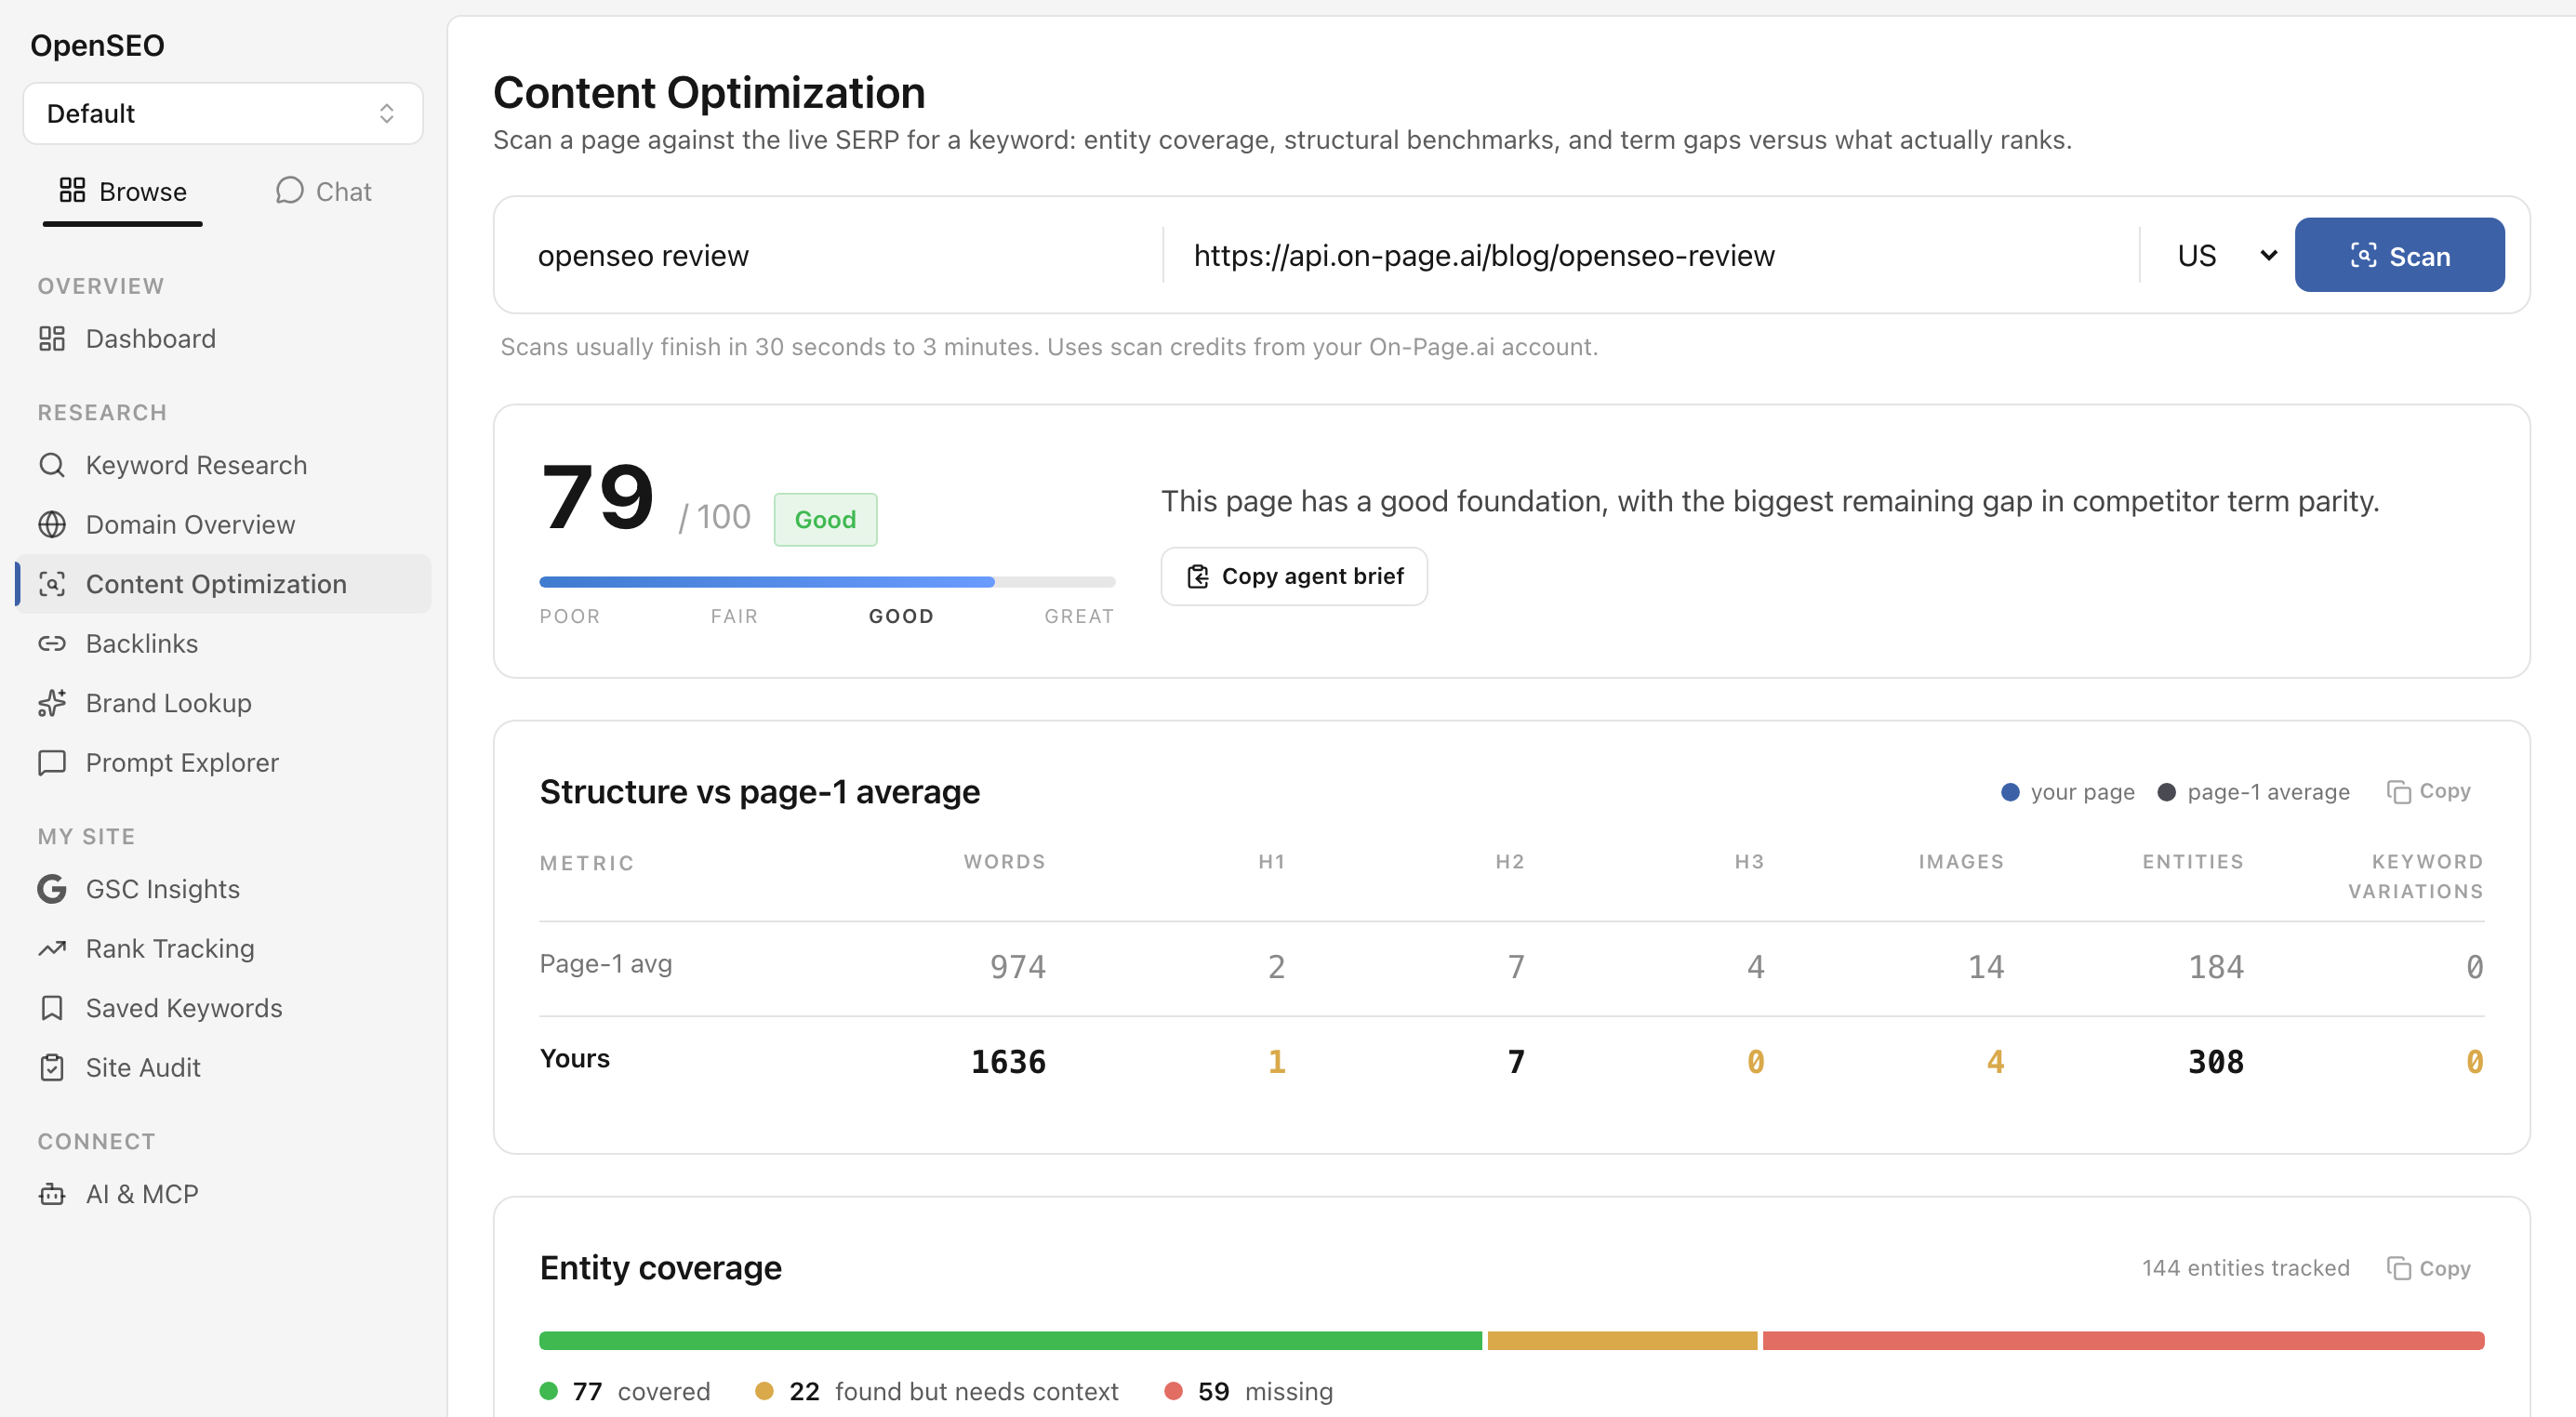Open Prompt Explorer

(x=223, y=763)
